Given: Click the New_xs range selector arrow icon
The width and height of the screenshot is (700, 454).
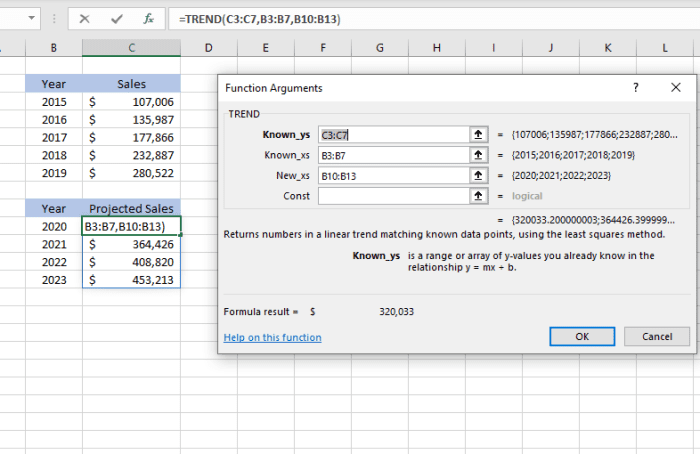Looking at the screenshot, I should point(478,175).
